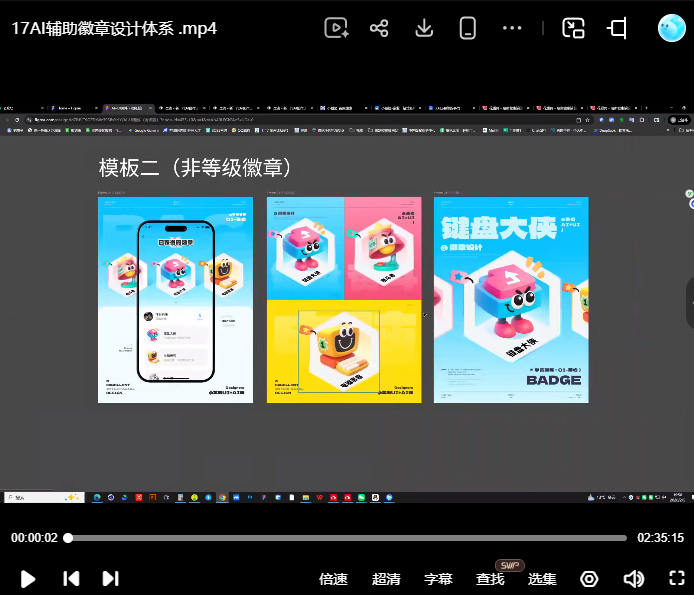Screen dimensions: 694x595
Task: Click the phone mockup template image in video
Action: [x=175, y=300]
